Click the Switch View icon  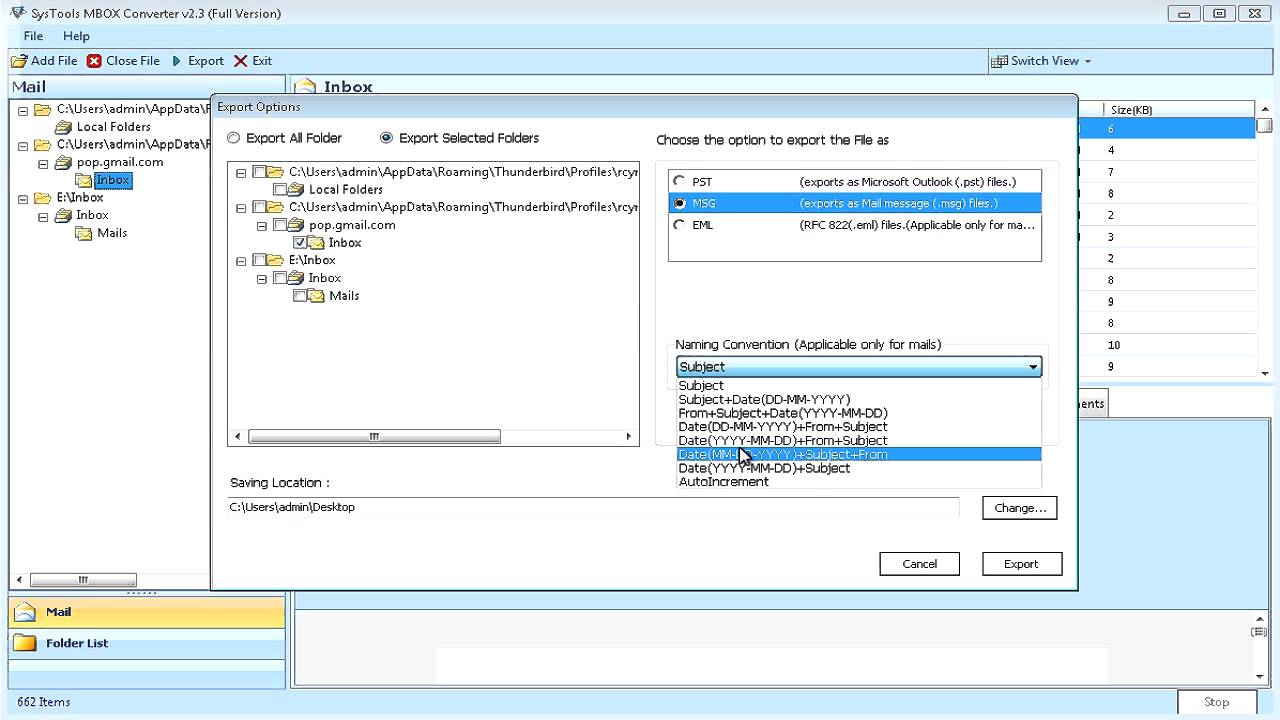pyautogui.click(x=999, y=61)
